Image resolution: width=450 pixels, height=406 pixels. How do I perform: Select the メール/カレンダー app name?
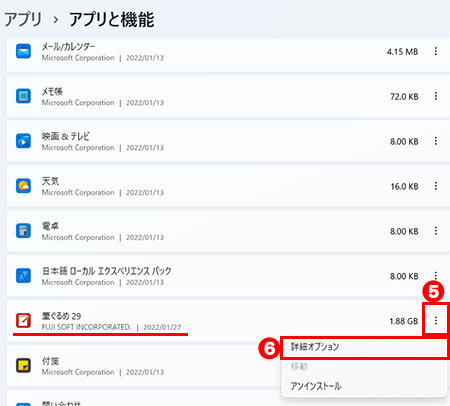coord(68,46)
